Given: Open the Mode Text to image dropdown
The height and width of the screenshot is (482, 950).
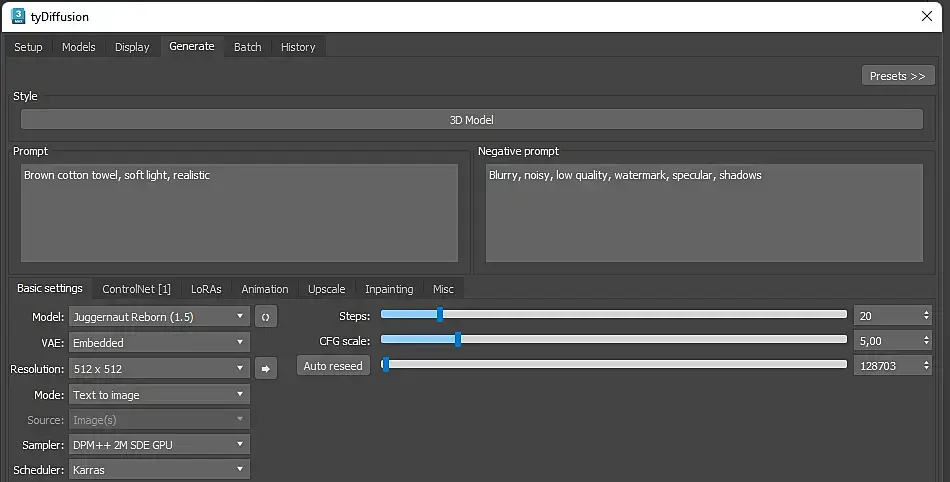Looking at the screenshot, I should point(159,395).
